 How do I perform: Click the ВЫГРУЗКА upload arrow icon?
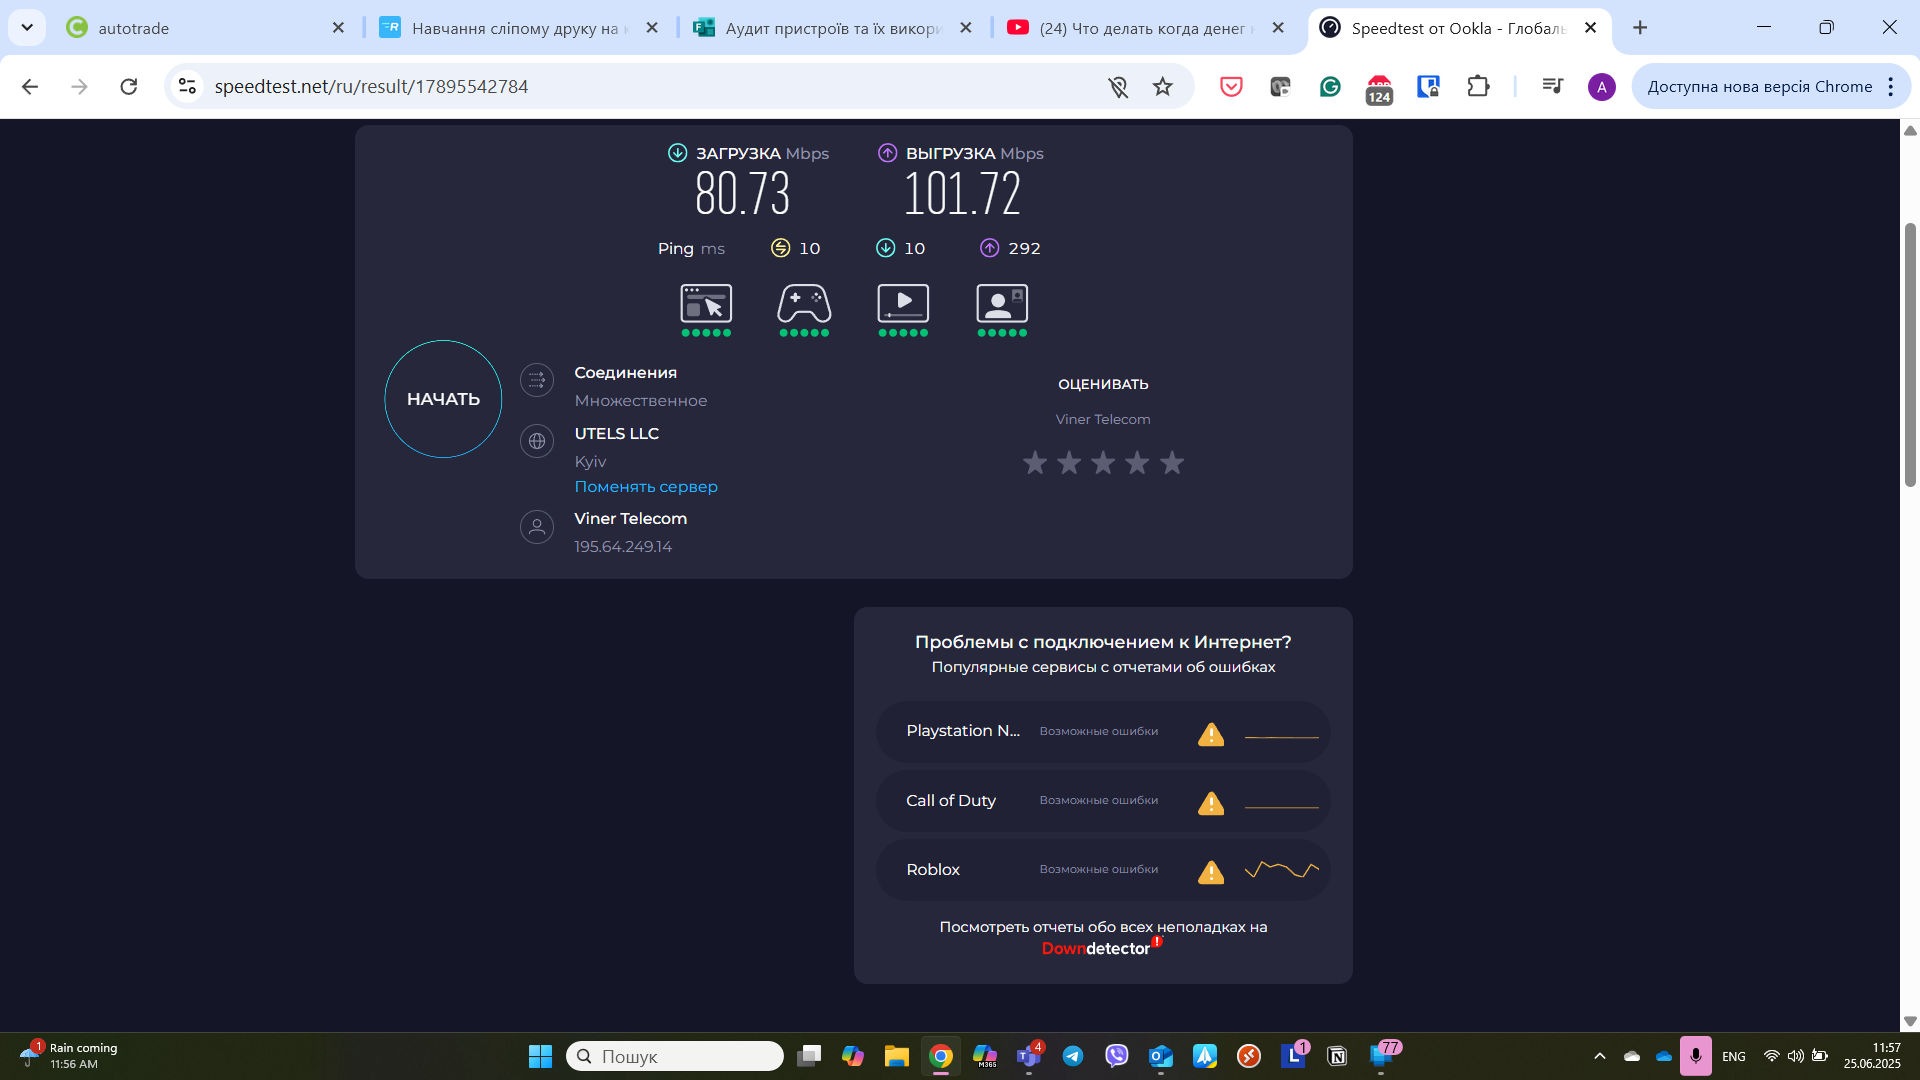(x=887, y=153)
